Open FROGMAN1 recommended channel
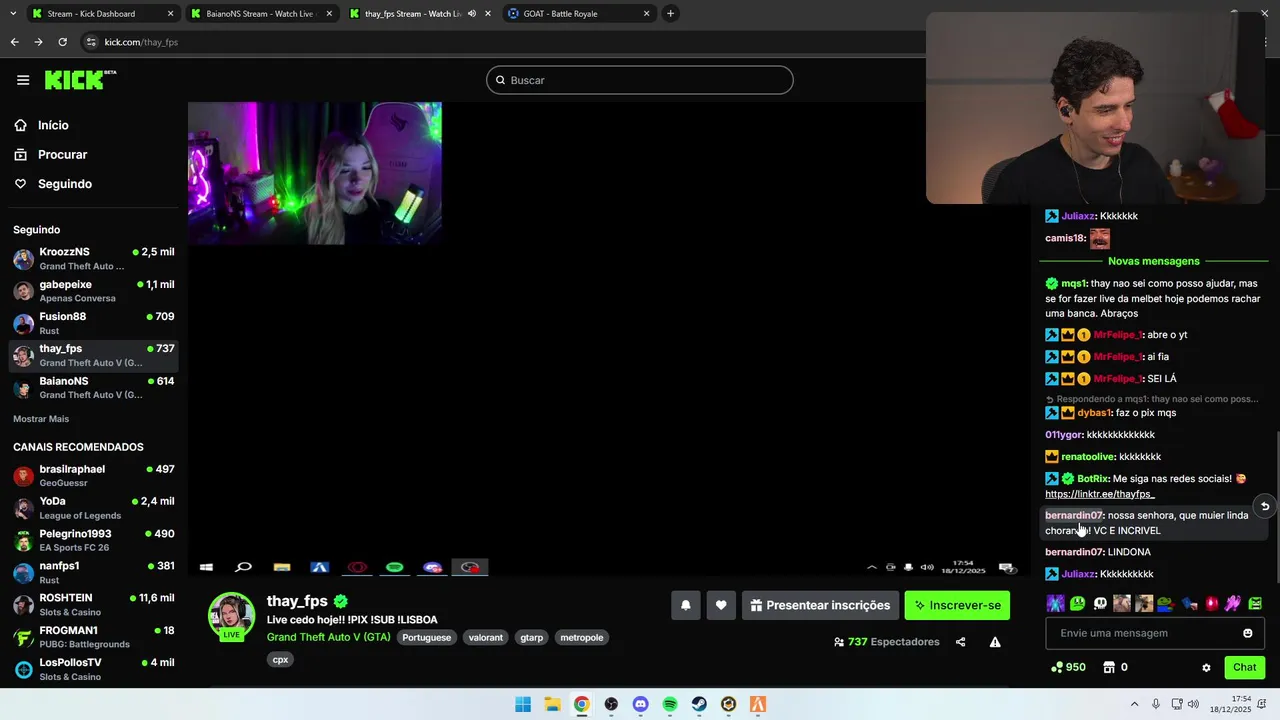This screenshot has width=1280, height=720. pos(94,637)
